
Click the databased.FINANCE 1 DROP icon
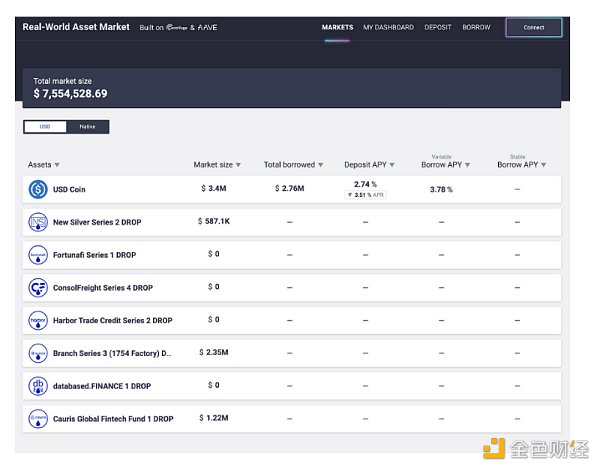click(38, 386)
